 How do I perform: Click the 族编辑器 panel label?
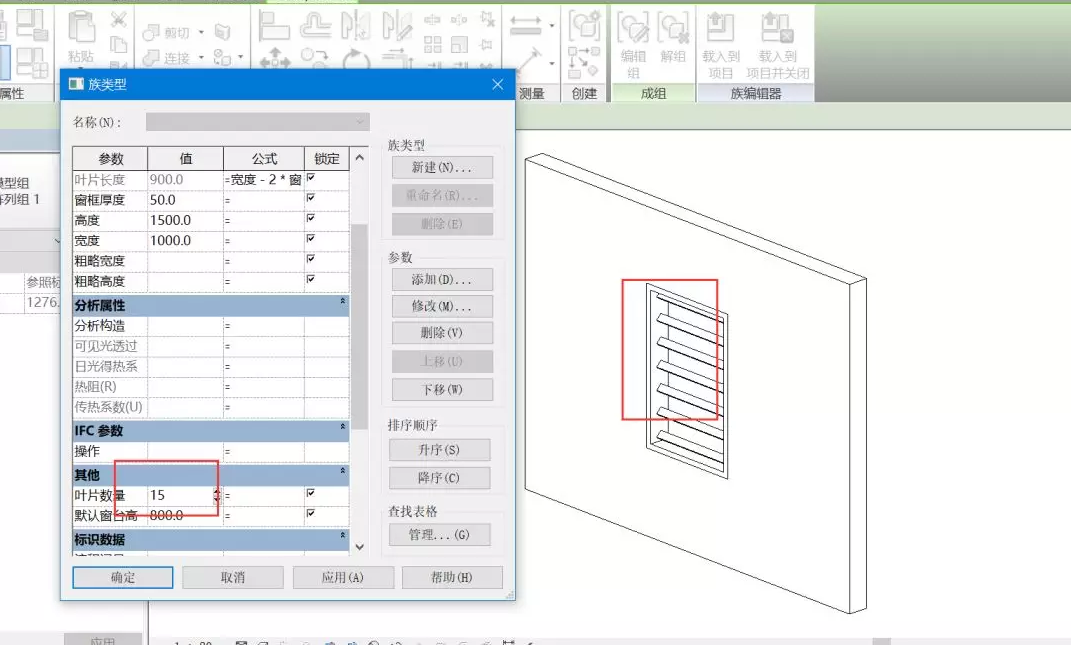tap(757, 92)
